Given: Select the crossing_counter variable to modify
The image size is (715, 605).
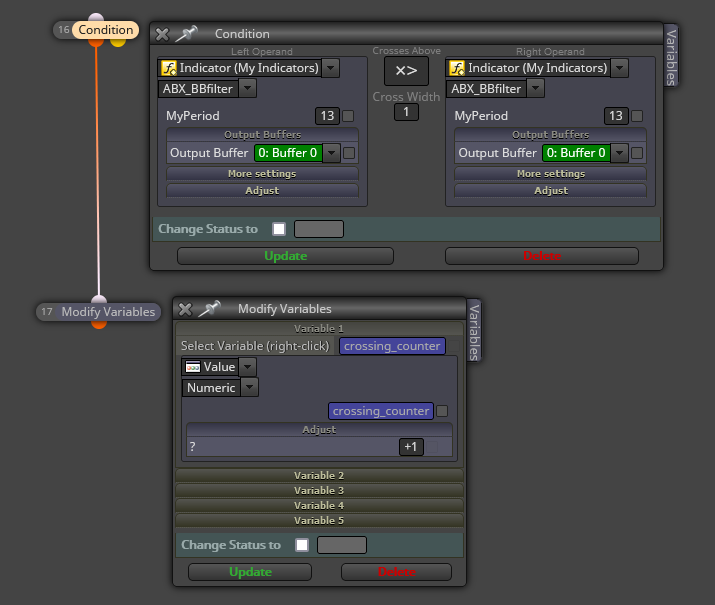Looking at the screenshot, I should pos(392,346).
